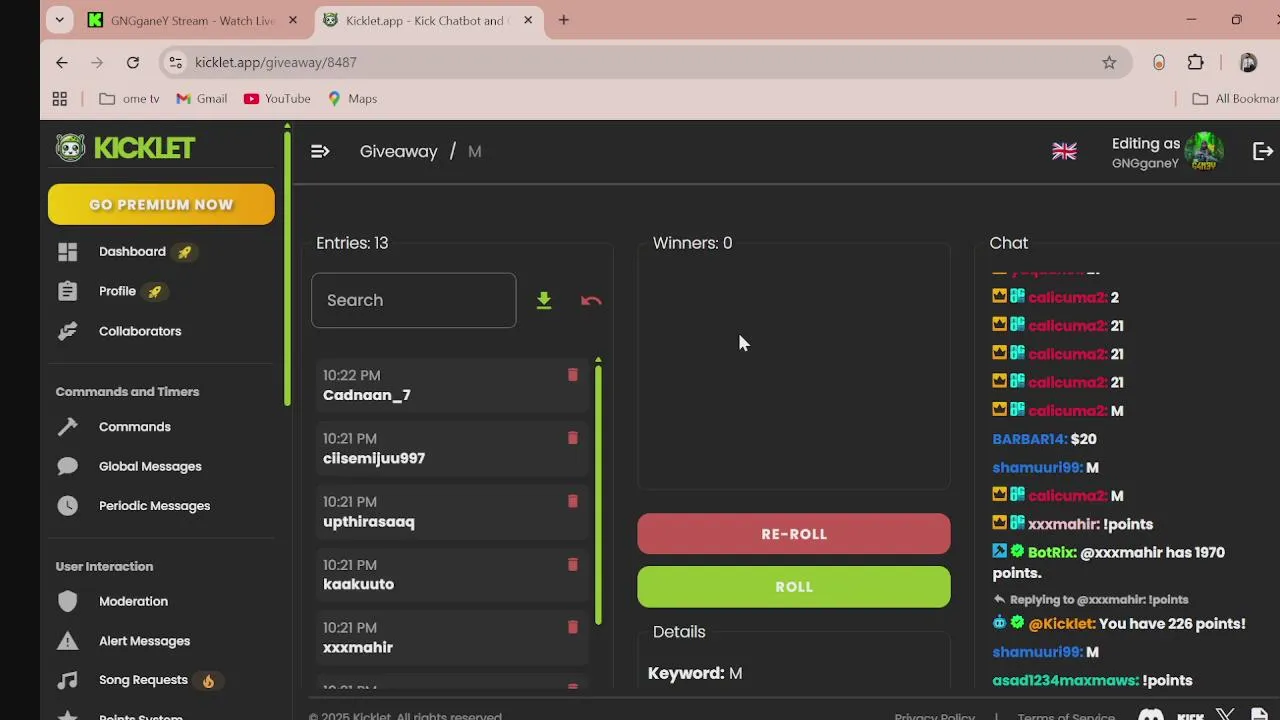Reload the page
This screenshot has width=1280, height=720.
coord(133,62)
